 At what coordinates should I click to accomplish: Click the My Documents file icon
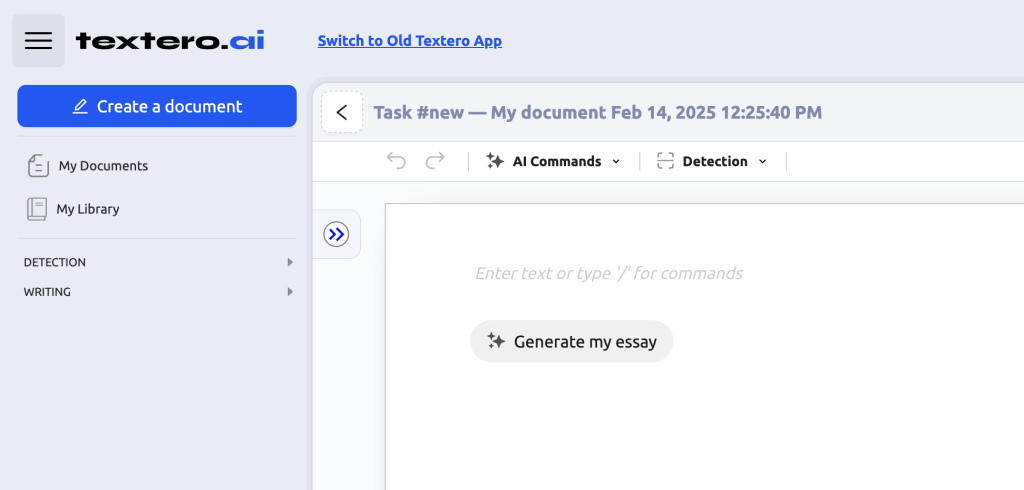tap(38, 166)
